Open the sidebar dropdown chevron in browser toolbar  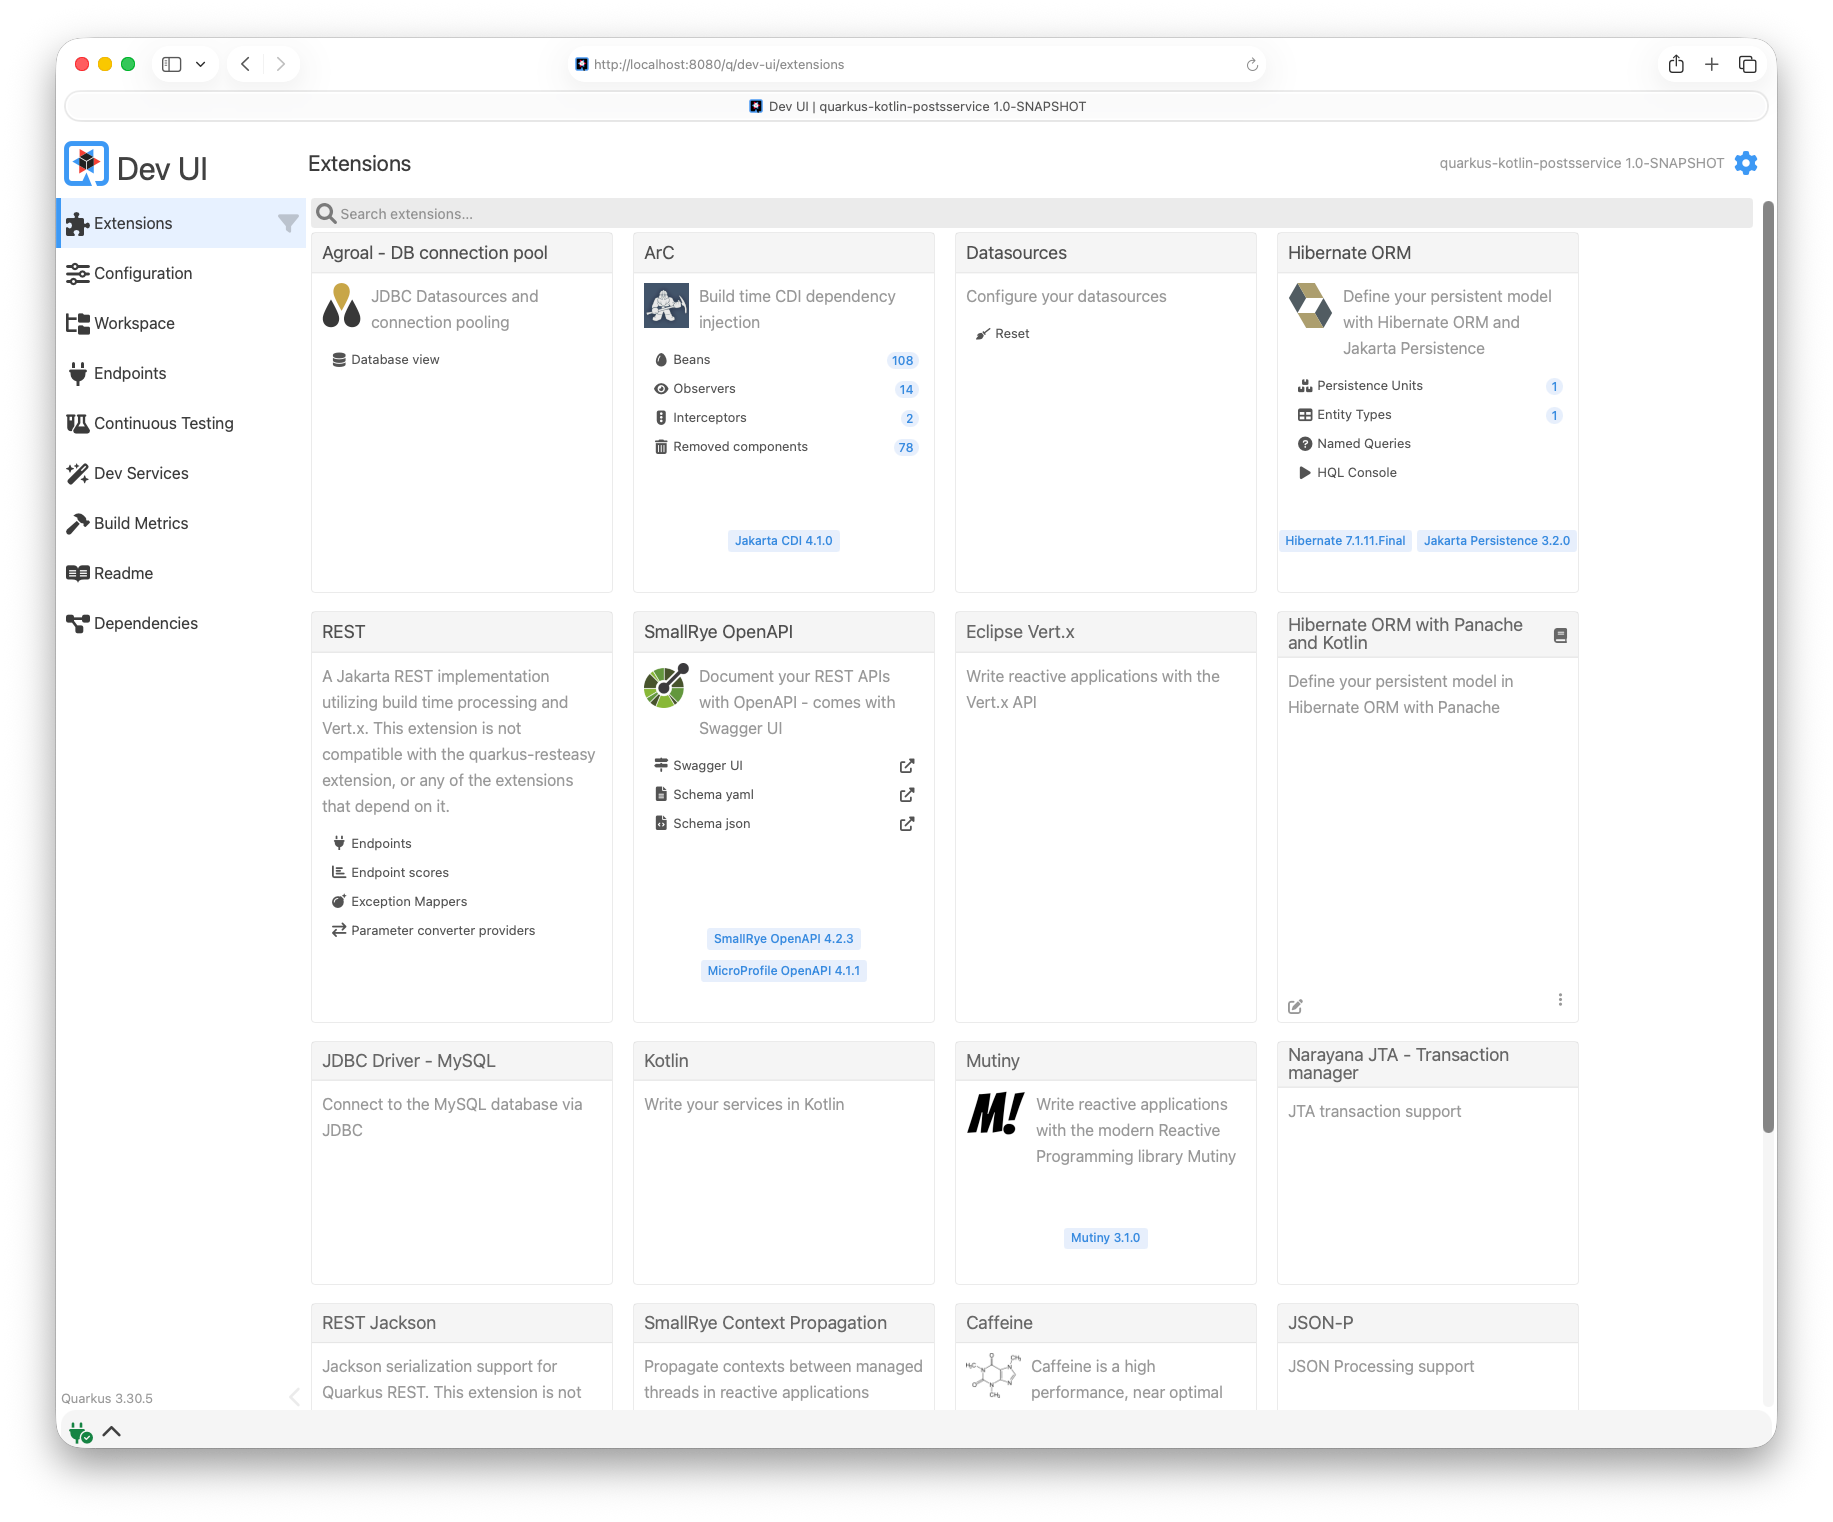[200, 64]
